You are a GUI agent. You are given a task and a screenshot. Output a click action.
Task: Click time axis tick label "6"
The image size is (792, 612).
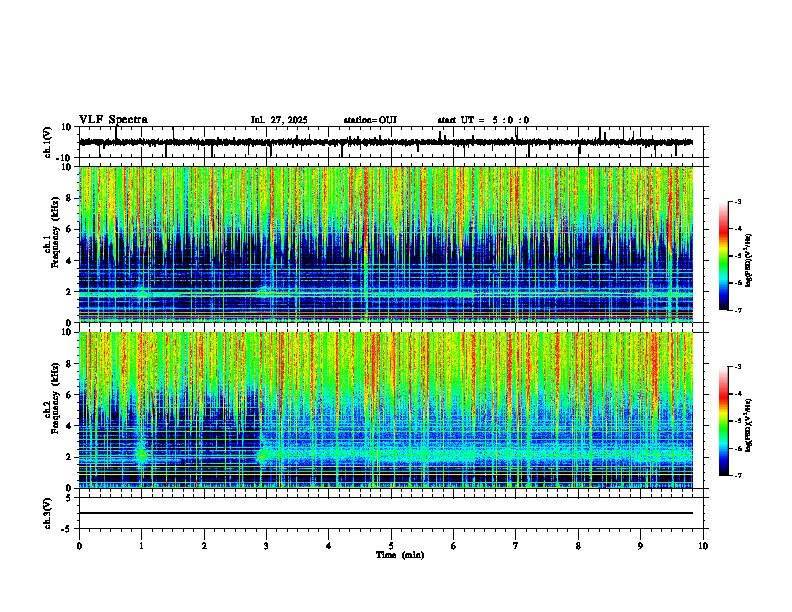click(454, 546)
